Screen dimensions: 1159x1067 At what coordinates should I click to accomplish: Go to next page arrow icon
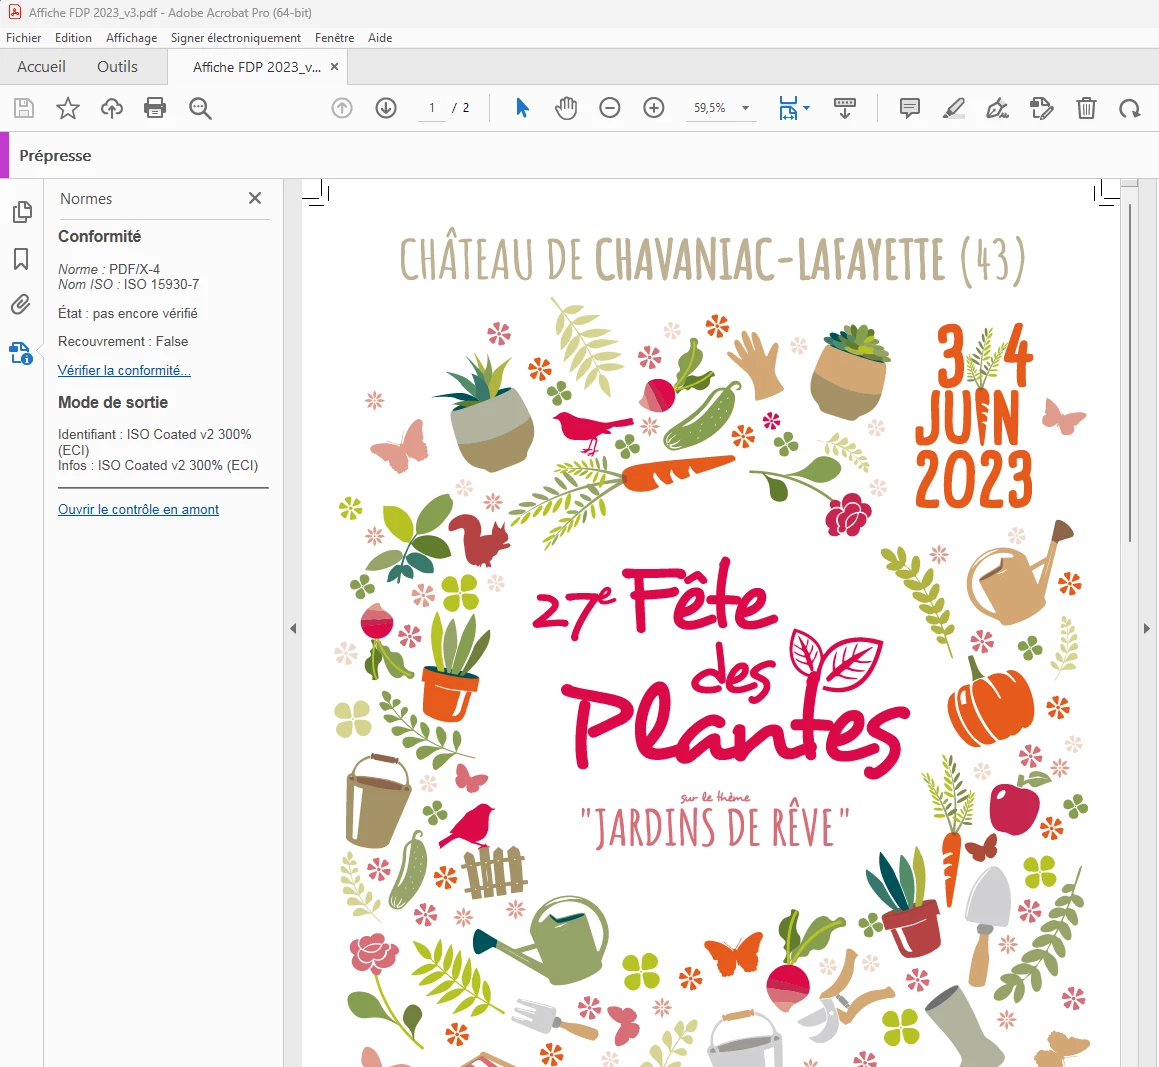pyautogui.click(x=386, y=108)
